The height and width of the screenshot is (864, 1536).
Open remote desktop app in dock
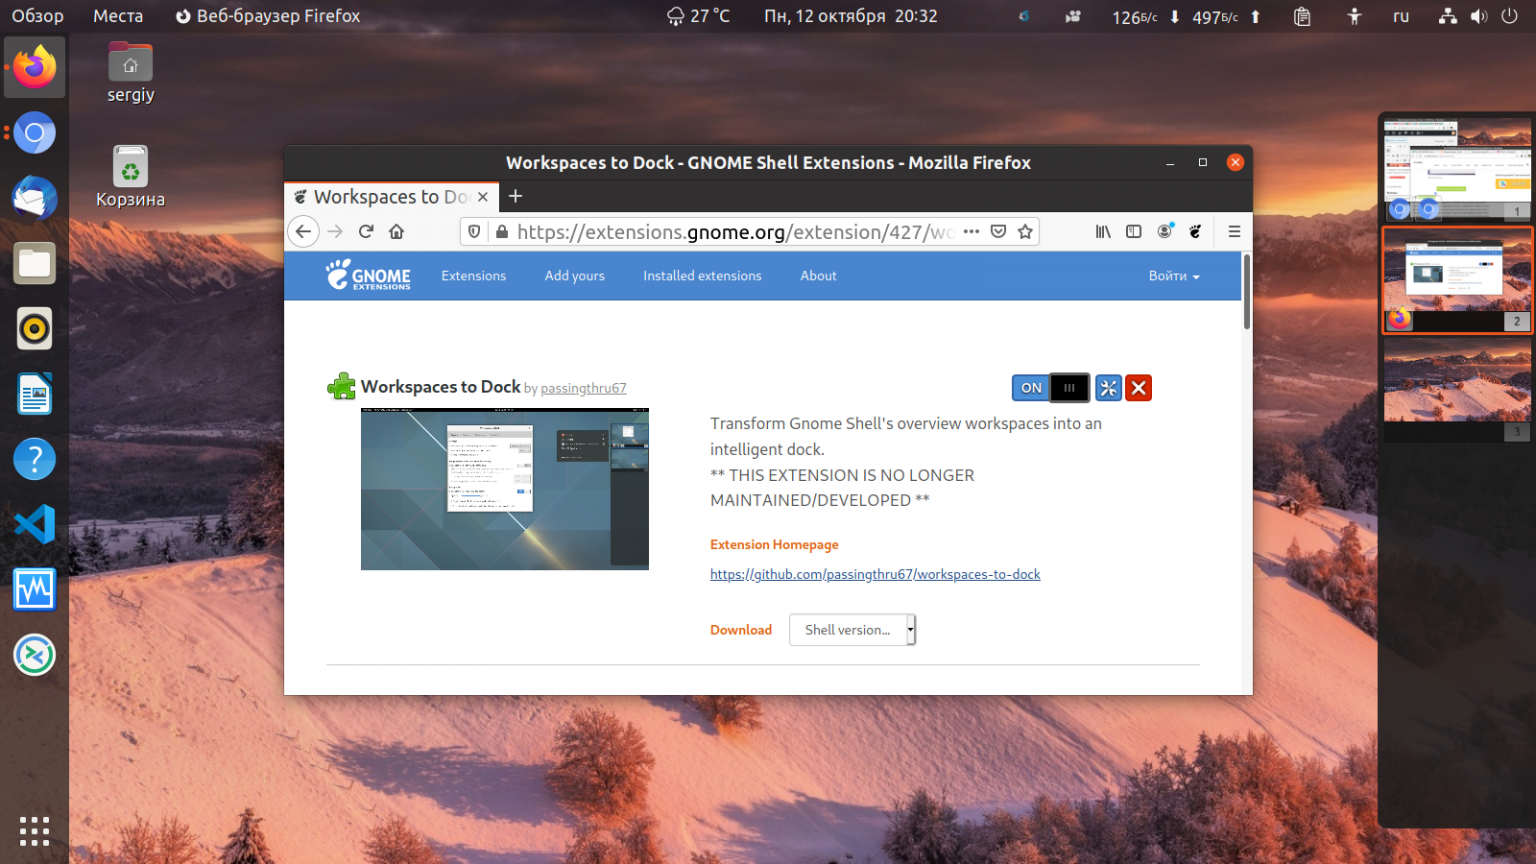34,655
